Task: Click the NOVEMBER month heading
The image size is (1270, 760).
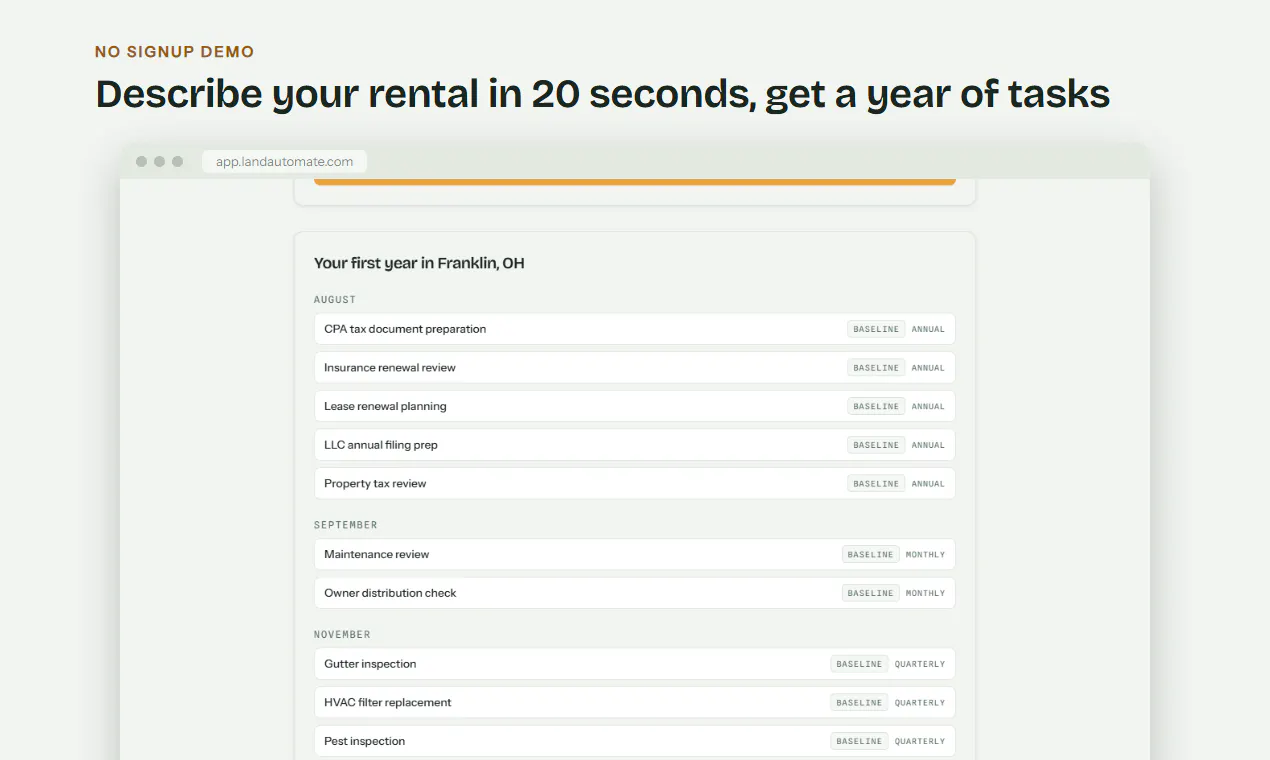Action: (342, 635)
